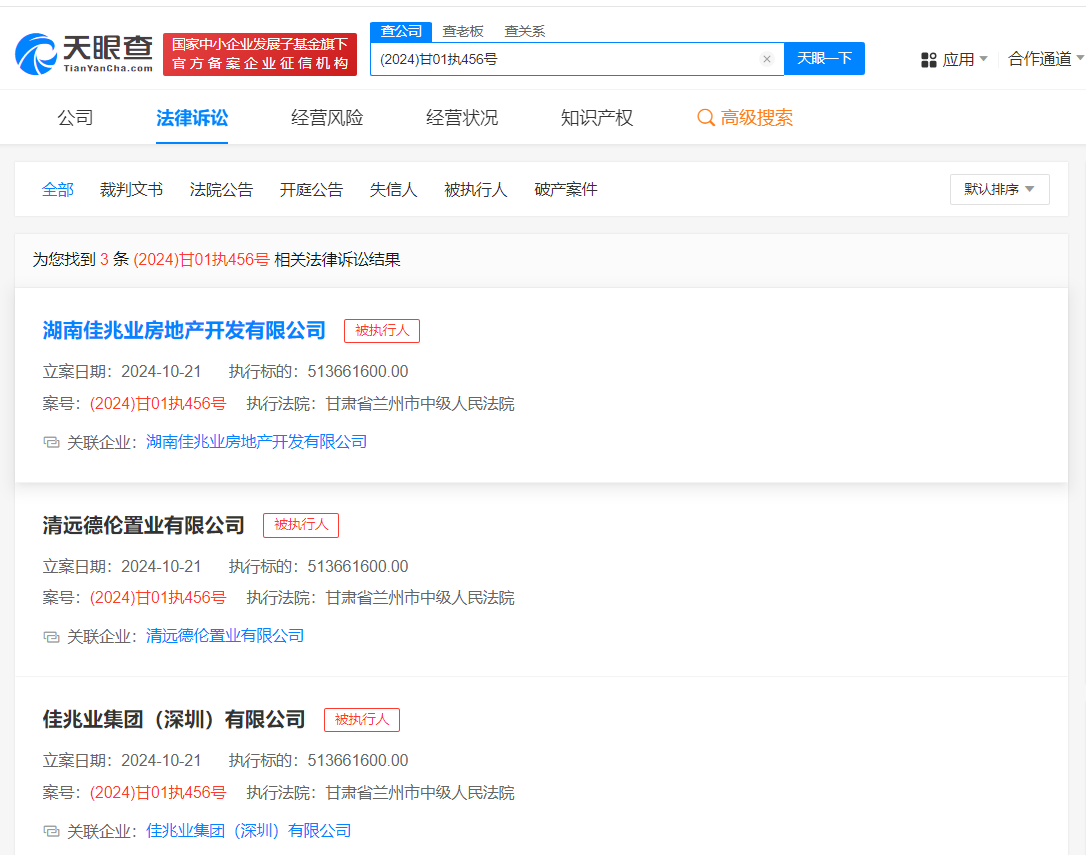1086x855 pixels.
Task: Click the search input field
Action: pyautogui.click(x=565, y=59)
